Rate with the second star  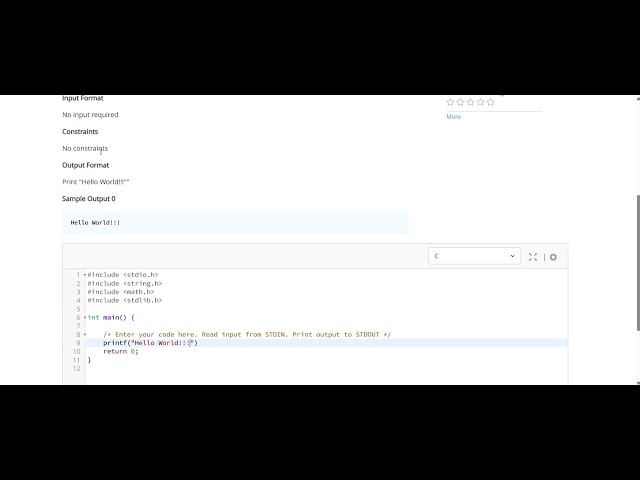460,102
